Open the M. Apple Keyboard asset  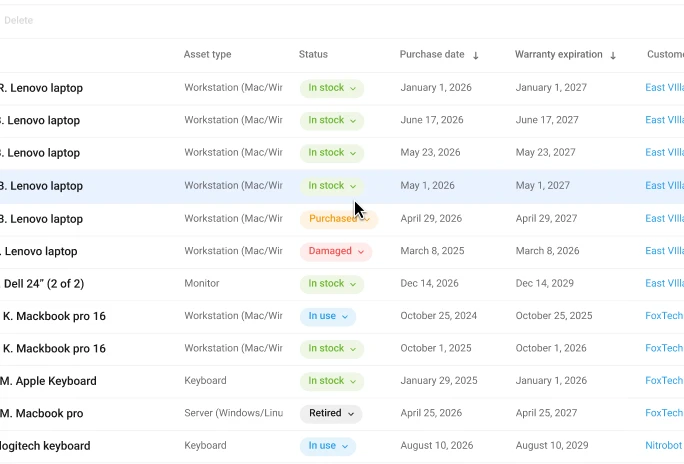click(48, 381)
